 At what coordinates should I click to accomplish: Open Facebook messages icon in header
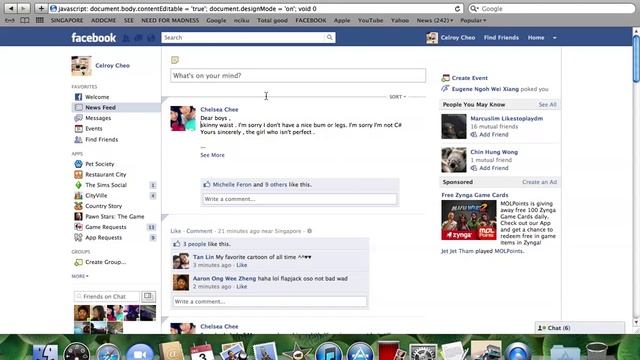139,38
